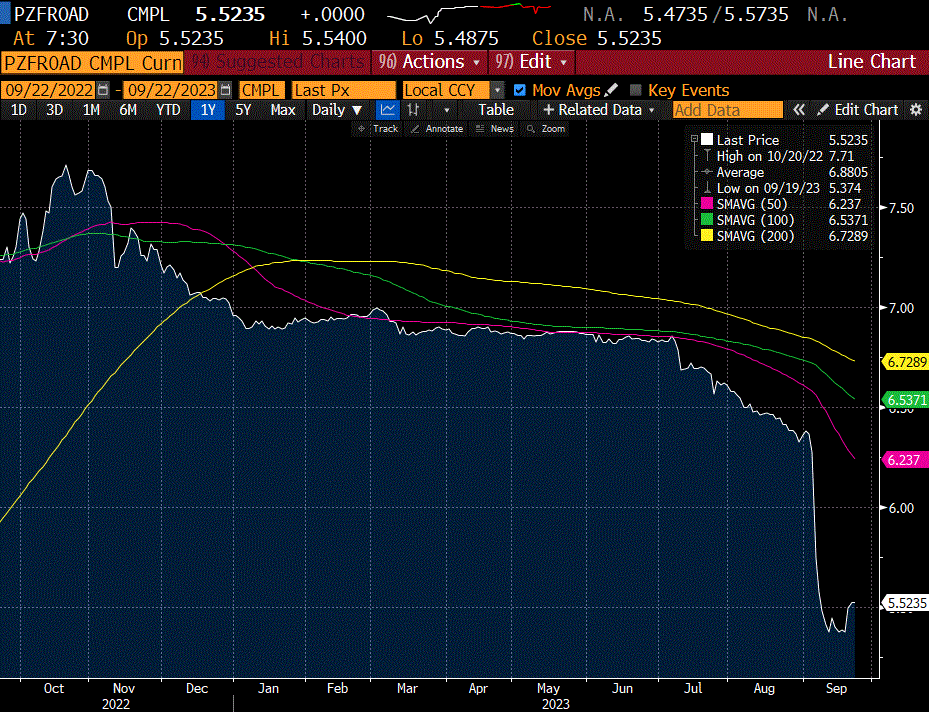Select the YTD time range

tap(168, 110)
